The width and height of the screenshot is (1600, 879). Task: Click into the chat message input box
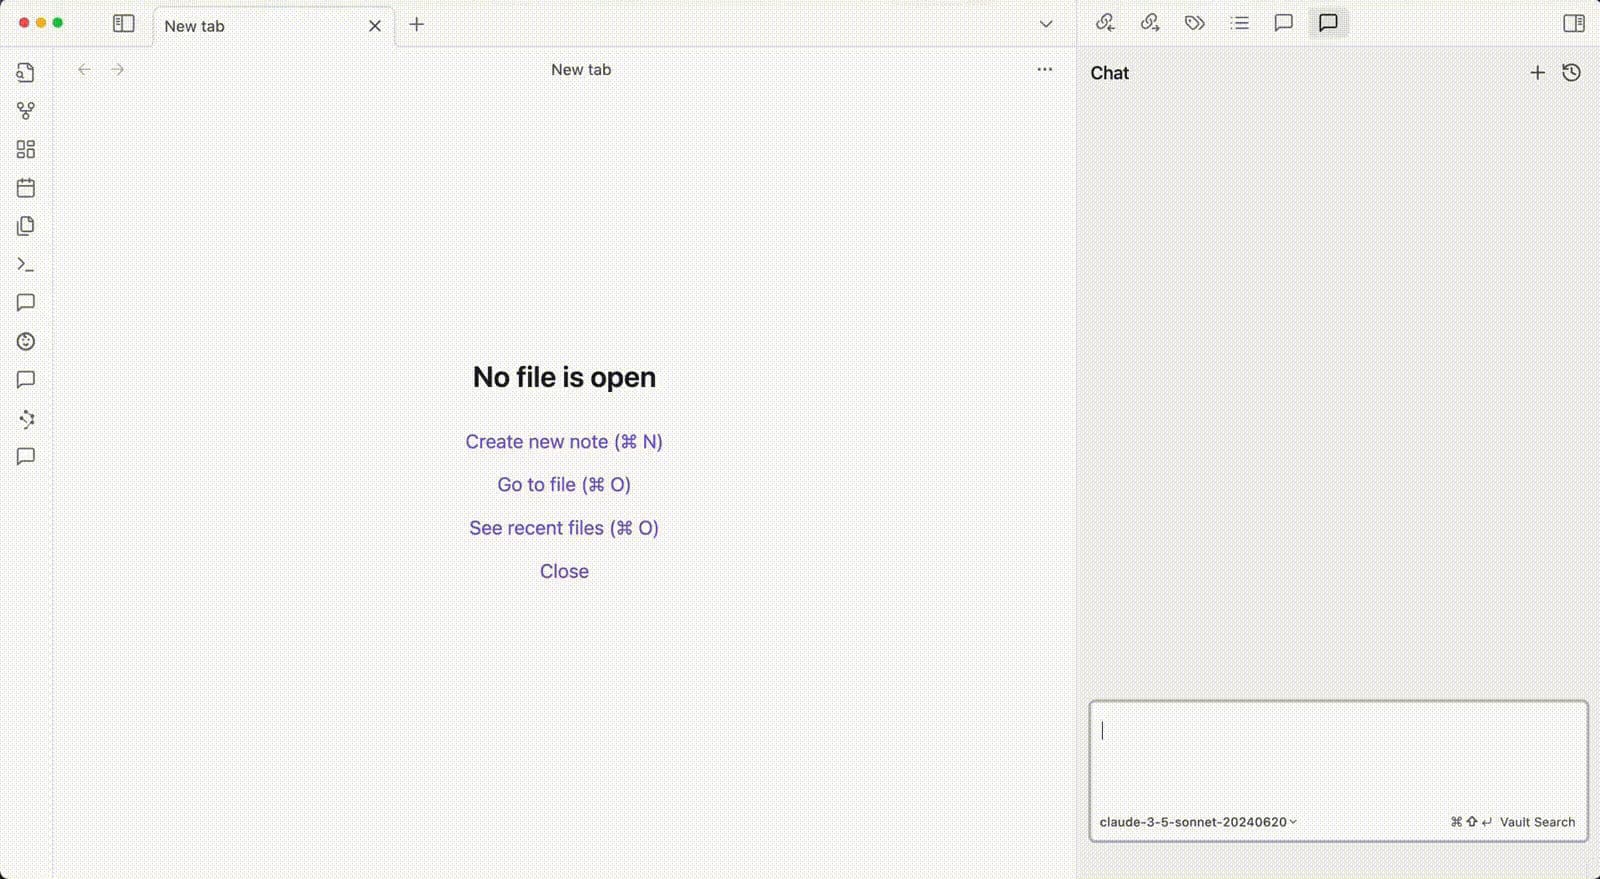(x=1338, y=752)
